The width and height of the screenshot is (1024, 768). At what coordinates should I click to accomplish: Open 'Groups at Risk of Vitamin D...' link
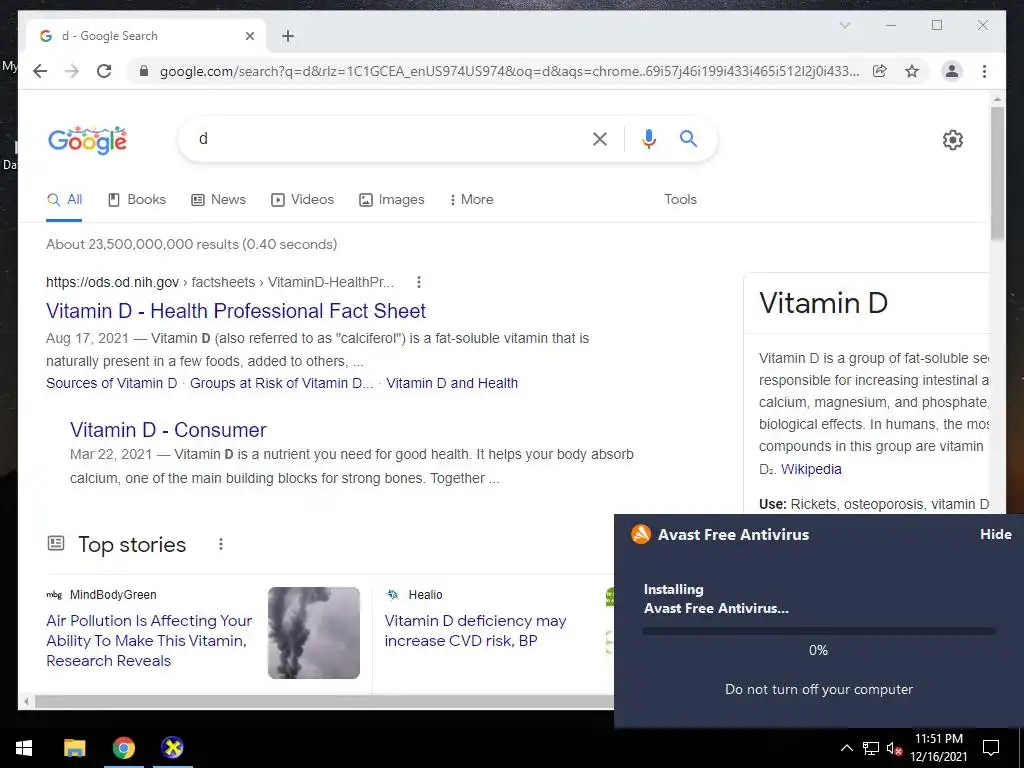pyautogui.click(x=281, y=383)
